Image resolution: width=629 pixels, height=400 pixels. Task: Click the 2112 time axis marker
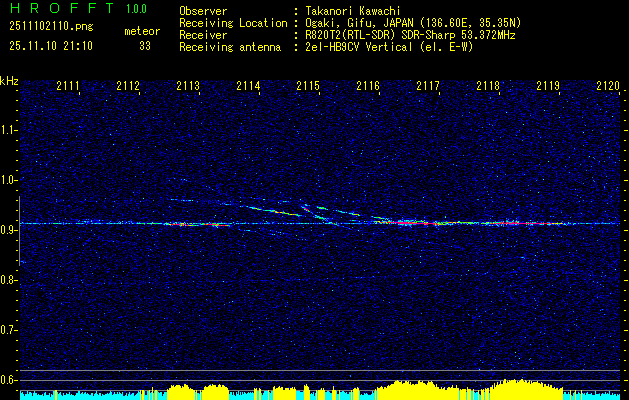click(x=128, y=85)
